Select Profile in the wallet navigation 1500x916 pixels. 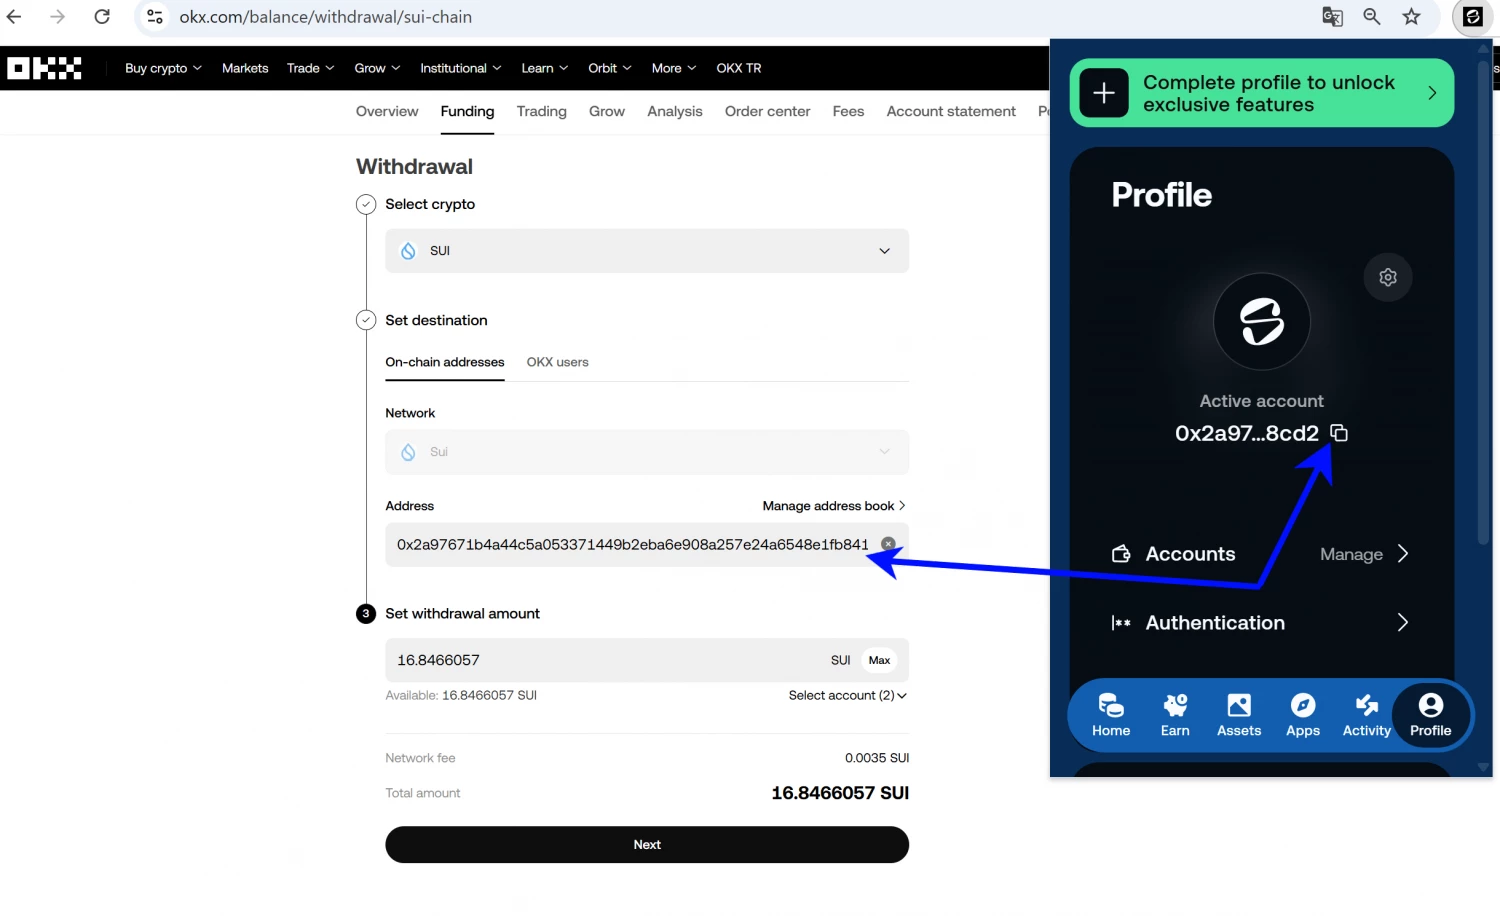coord(1431,715)
